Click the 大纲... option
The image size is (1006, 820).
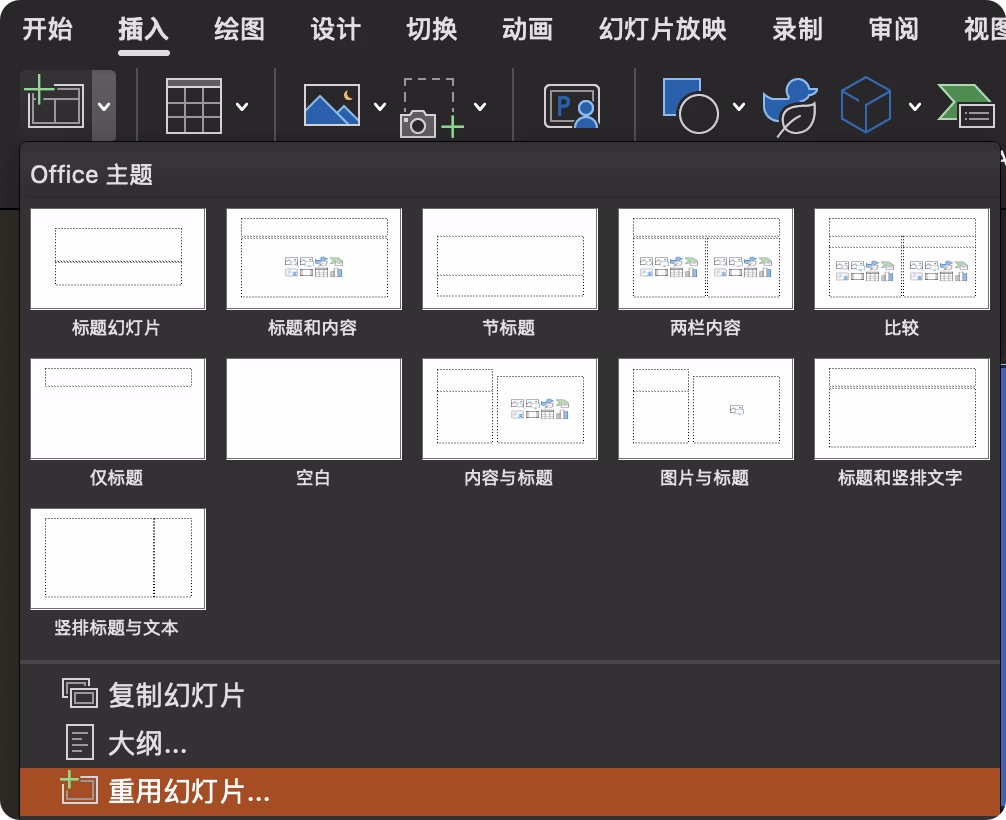(x=147, y=743)
